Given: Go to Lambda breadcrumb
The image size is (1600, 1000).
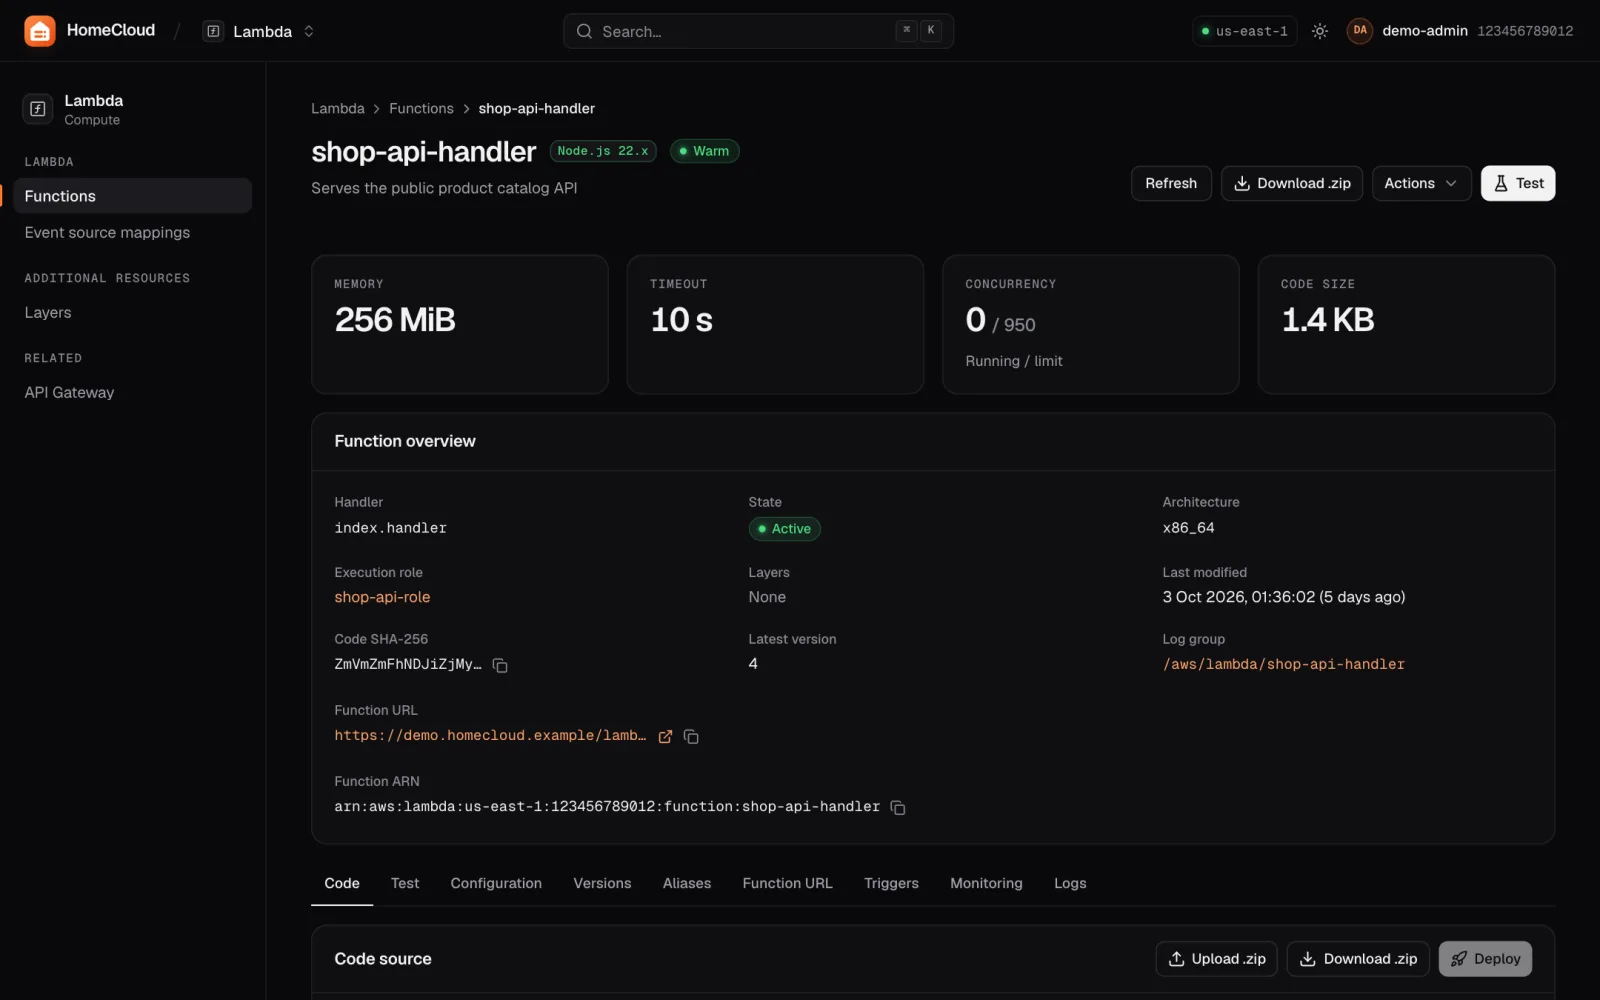Looking at the screenshot, I should coord(338,108).
